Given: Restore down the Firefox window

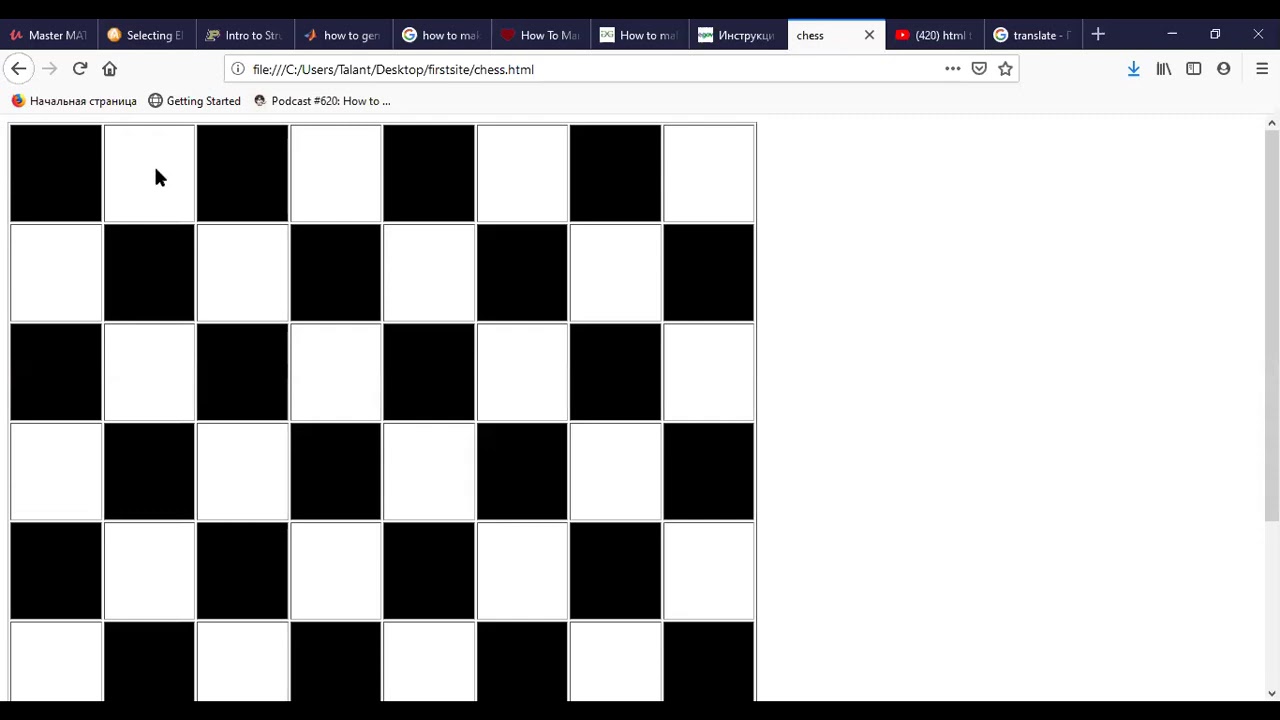Looking at the screenshot, I should coord(1215,35).
